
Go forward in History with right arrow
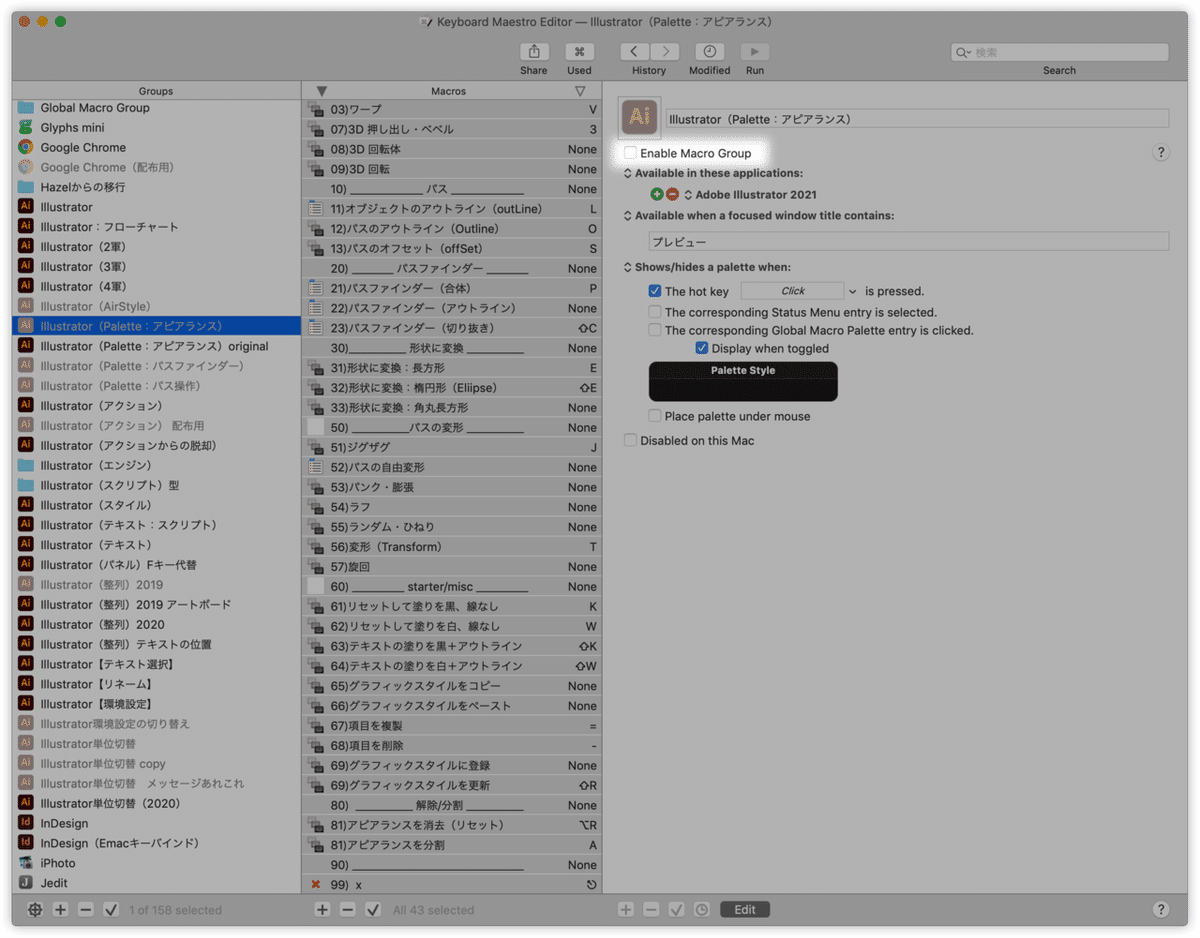[664, 52]
